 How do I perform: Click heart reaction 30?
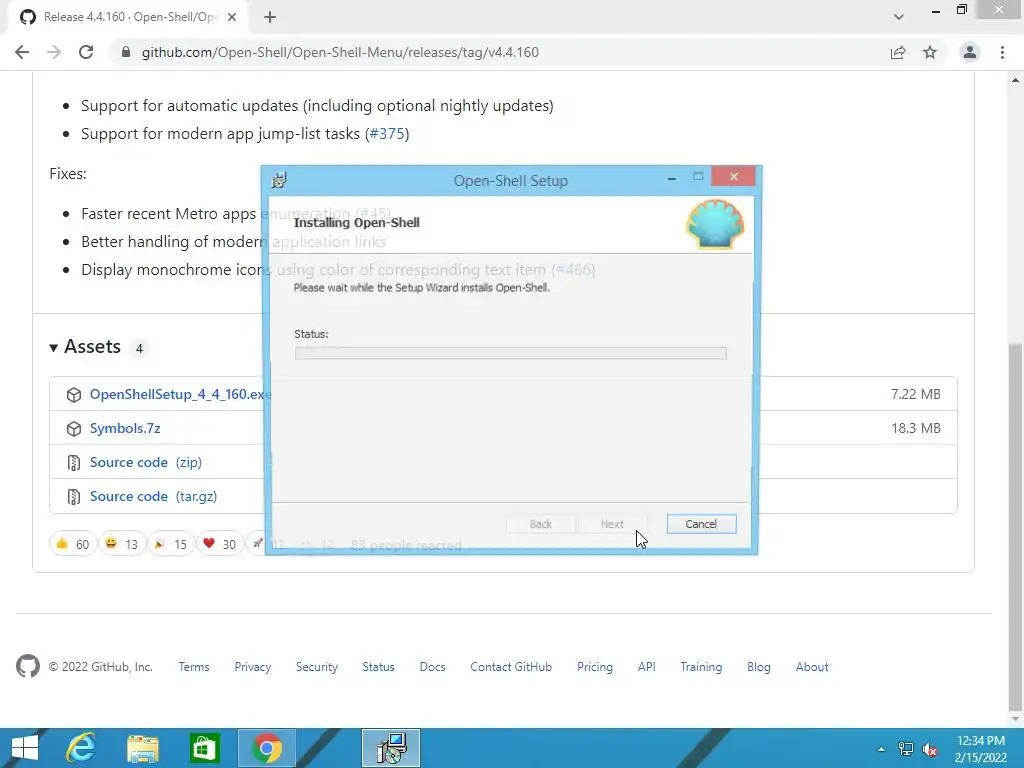point(219,543)
